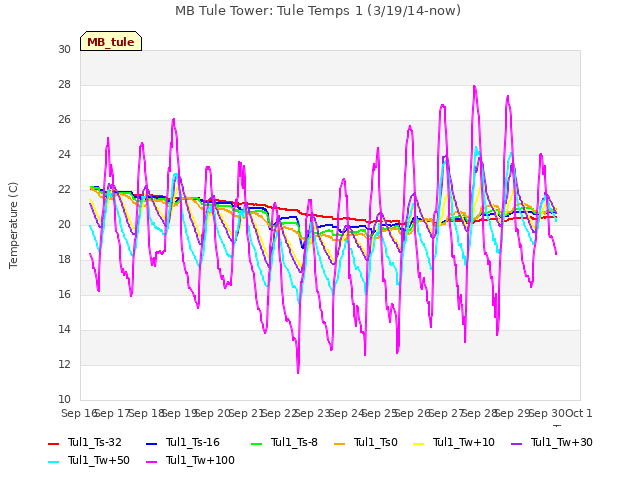
Task: Click the MB_tule badge label
Action: click(x=111, y=42)
